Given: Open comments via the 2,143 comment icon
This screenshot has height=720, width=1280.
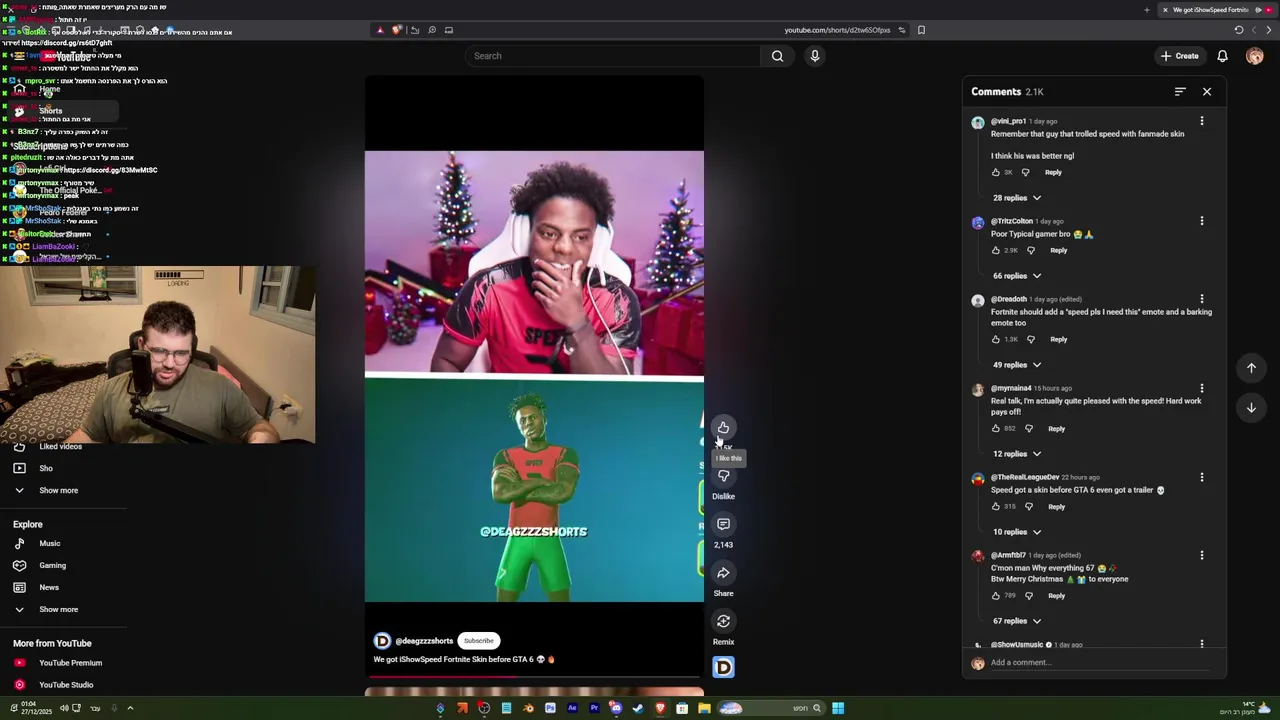Looking at the screenshot, I should tap(723, 524).
